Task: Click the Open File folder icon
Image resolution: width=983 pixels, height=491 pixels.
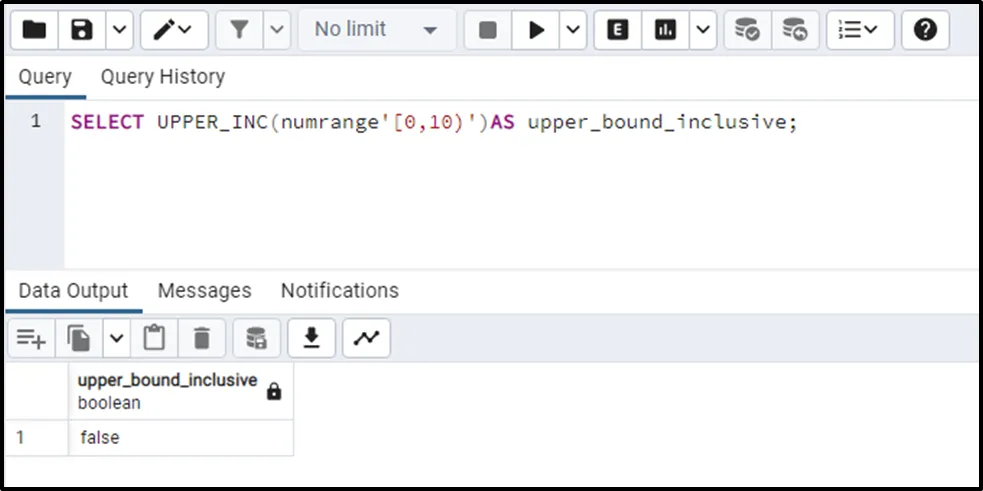Action: pos(34,30)
